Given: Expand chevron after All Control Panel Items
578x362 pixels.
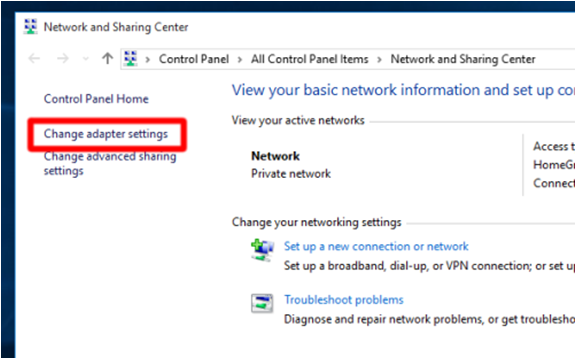Looking at the screenshot, I should [x=379, y=59].
